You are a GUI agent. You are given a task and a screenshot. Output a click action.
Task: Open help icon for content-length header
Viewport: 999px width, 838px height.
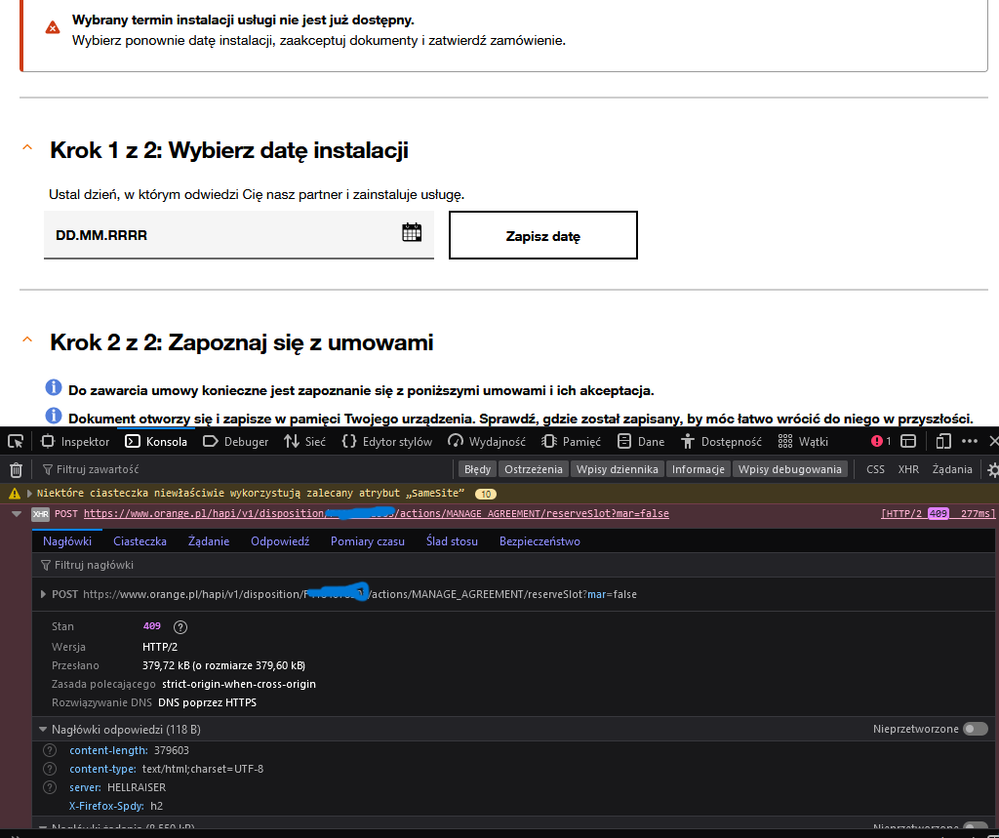(49, 750)
